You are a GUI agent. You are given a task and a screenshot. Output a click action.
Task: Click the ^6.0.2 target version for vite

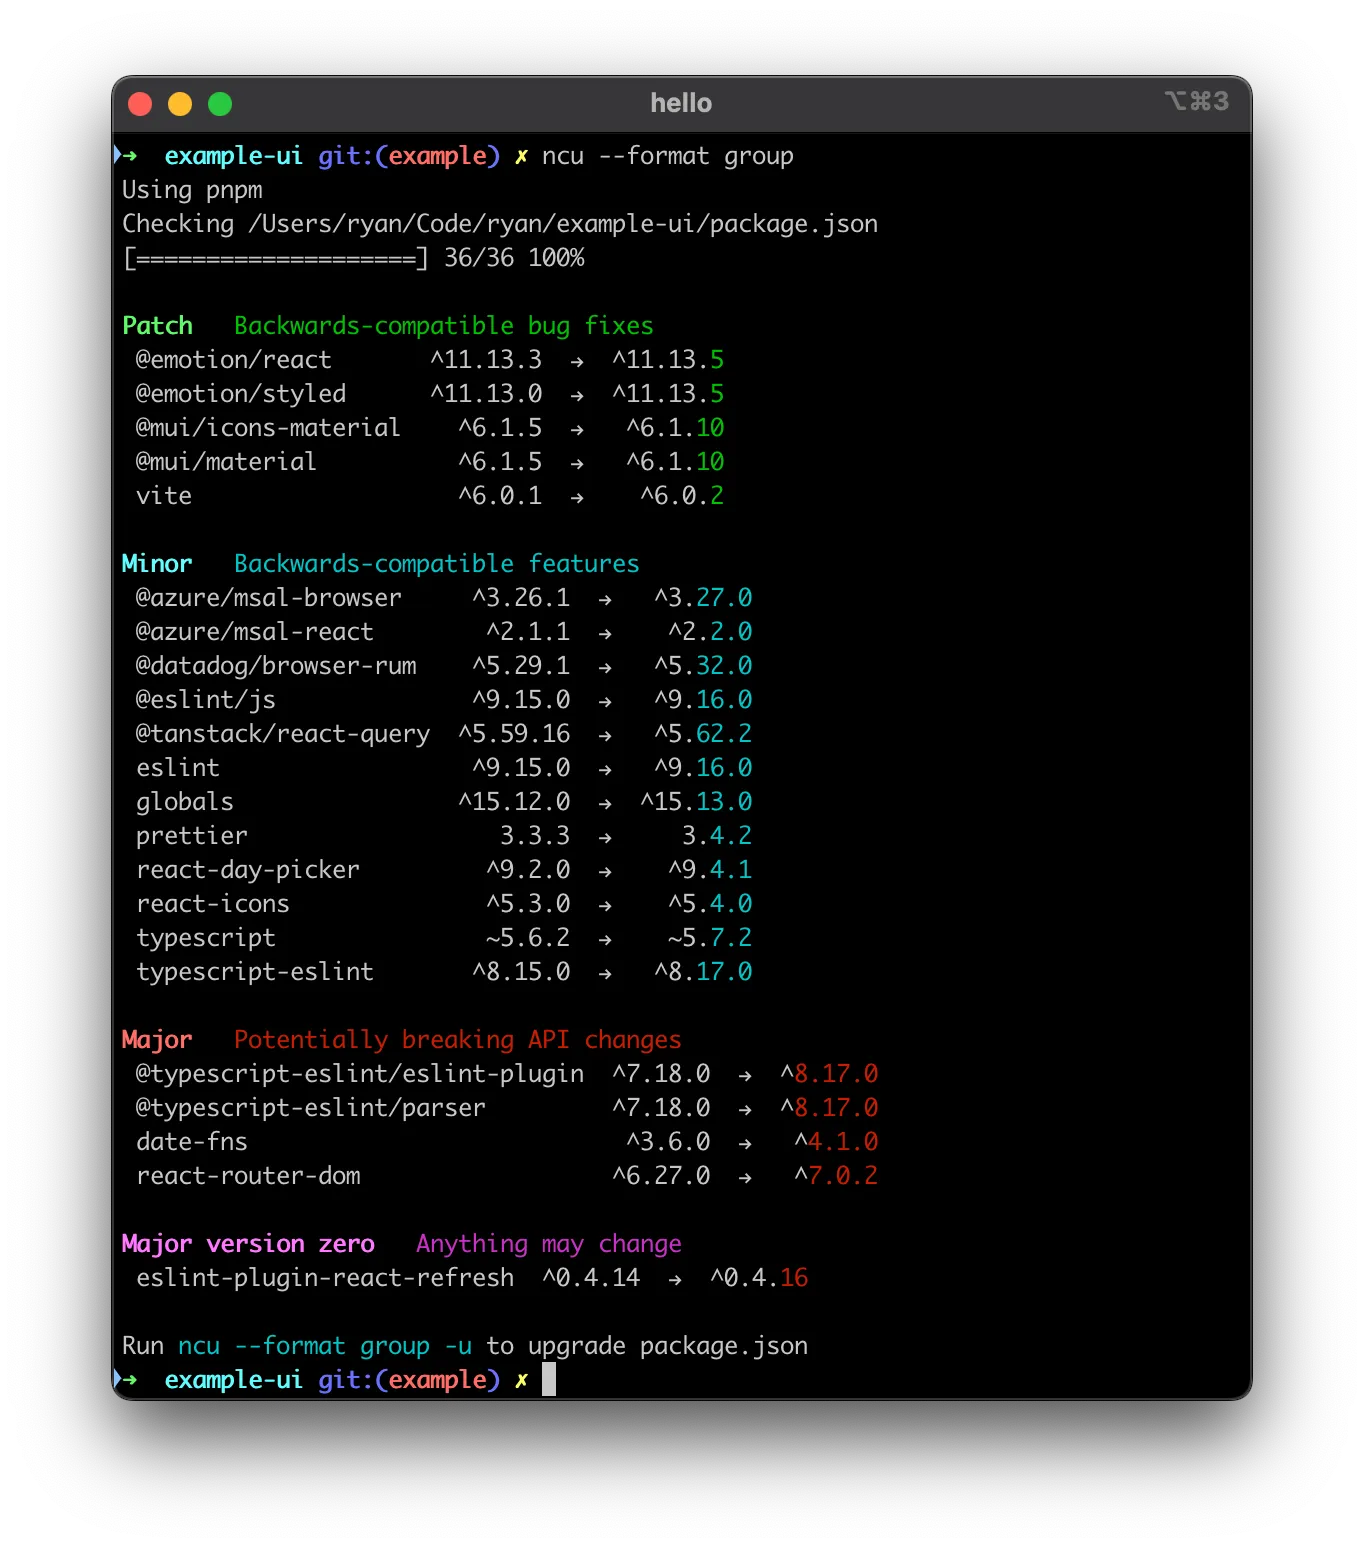[682, 496]
